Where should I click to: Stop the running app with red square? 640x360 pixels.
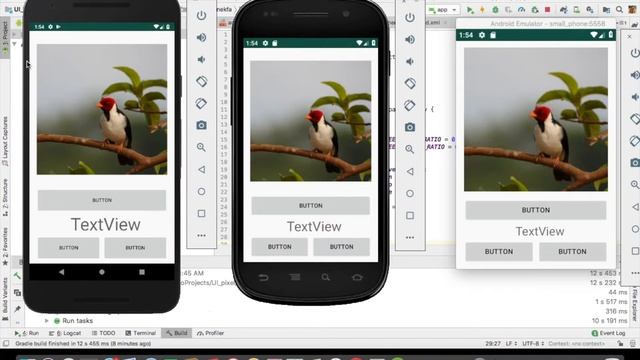pos(548,10)
